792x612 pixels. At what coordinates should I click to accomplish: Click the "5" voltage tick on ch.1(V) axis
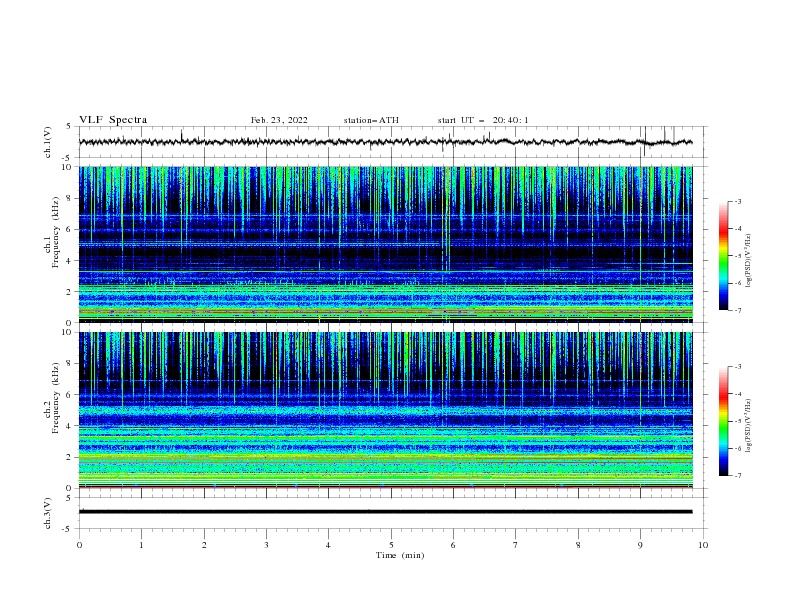tap(70, 126)
